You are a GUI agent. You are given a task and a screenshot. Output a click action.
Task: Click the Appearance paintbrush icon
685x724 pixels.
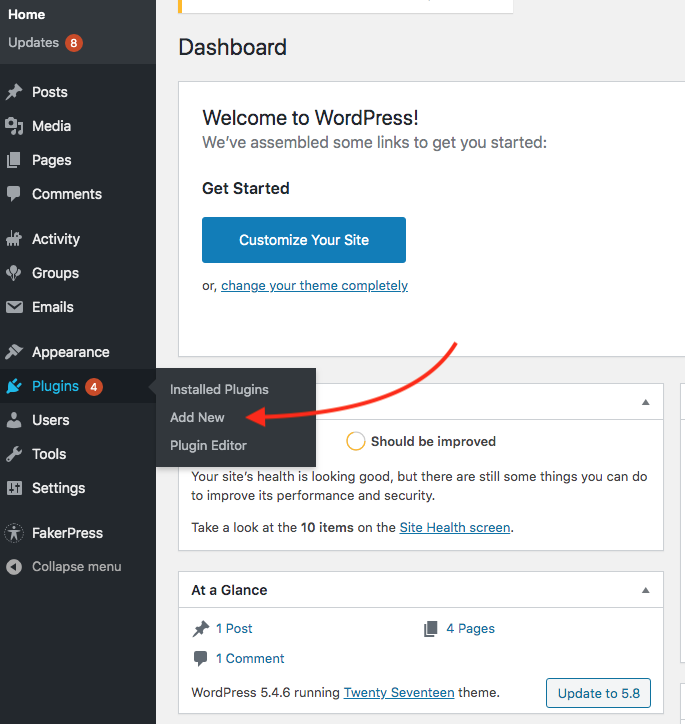click(14, 352)
